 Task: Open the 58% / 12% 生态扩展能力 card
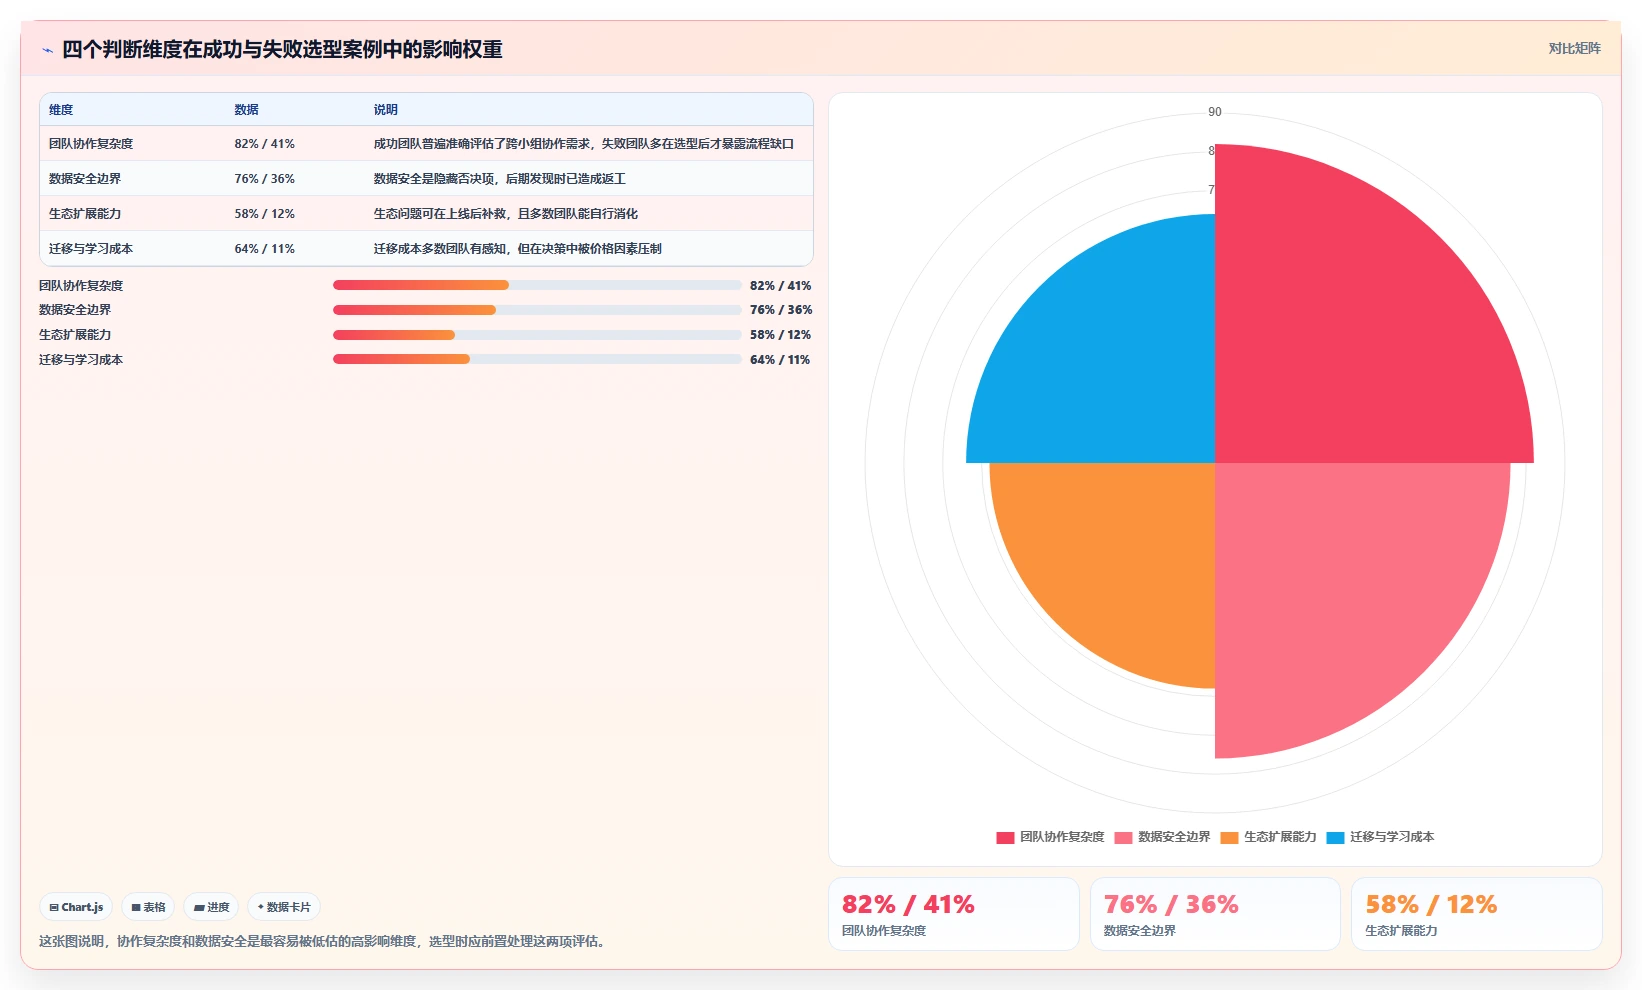tap(1477, 914)
